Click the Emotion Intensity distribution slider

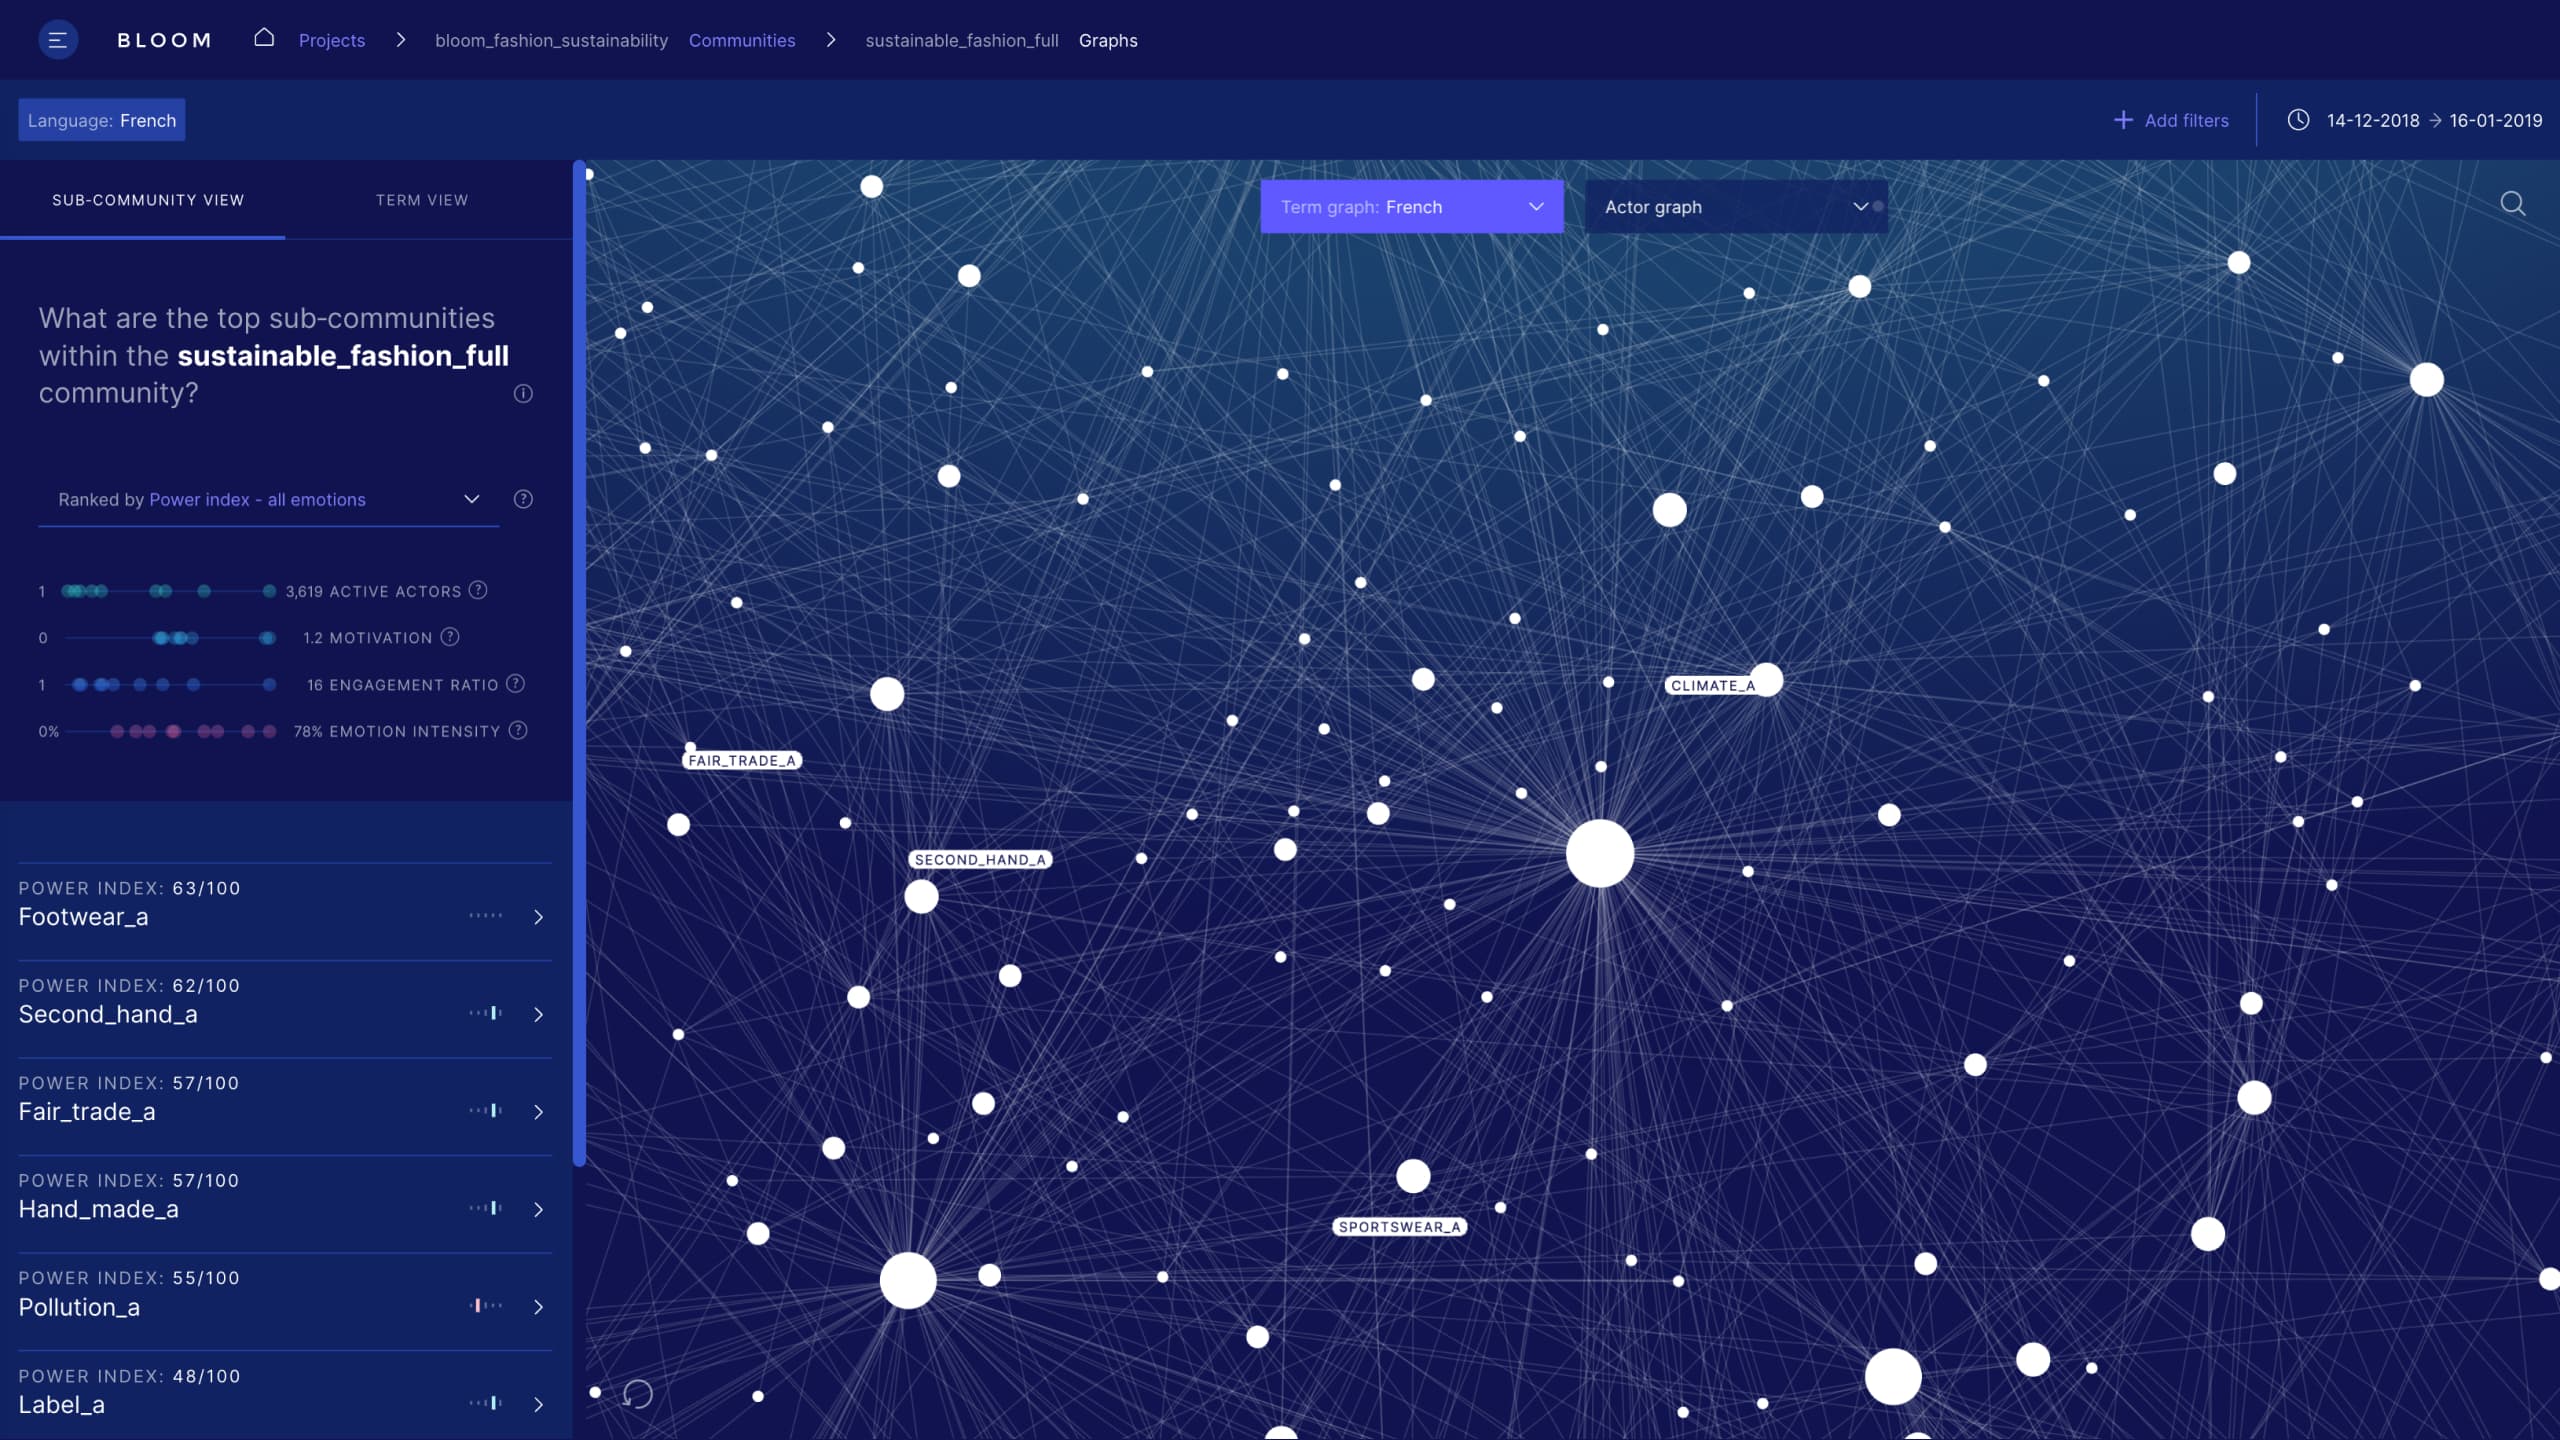pyautogui.click(x=168, y=731)
